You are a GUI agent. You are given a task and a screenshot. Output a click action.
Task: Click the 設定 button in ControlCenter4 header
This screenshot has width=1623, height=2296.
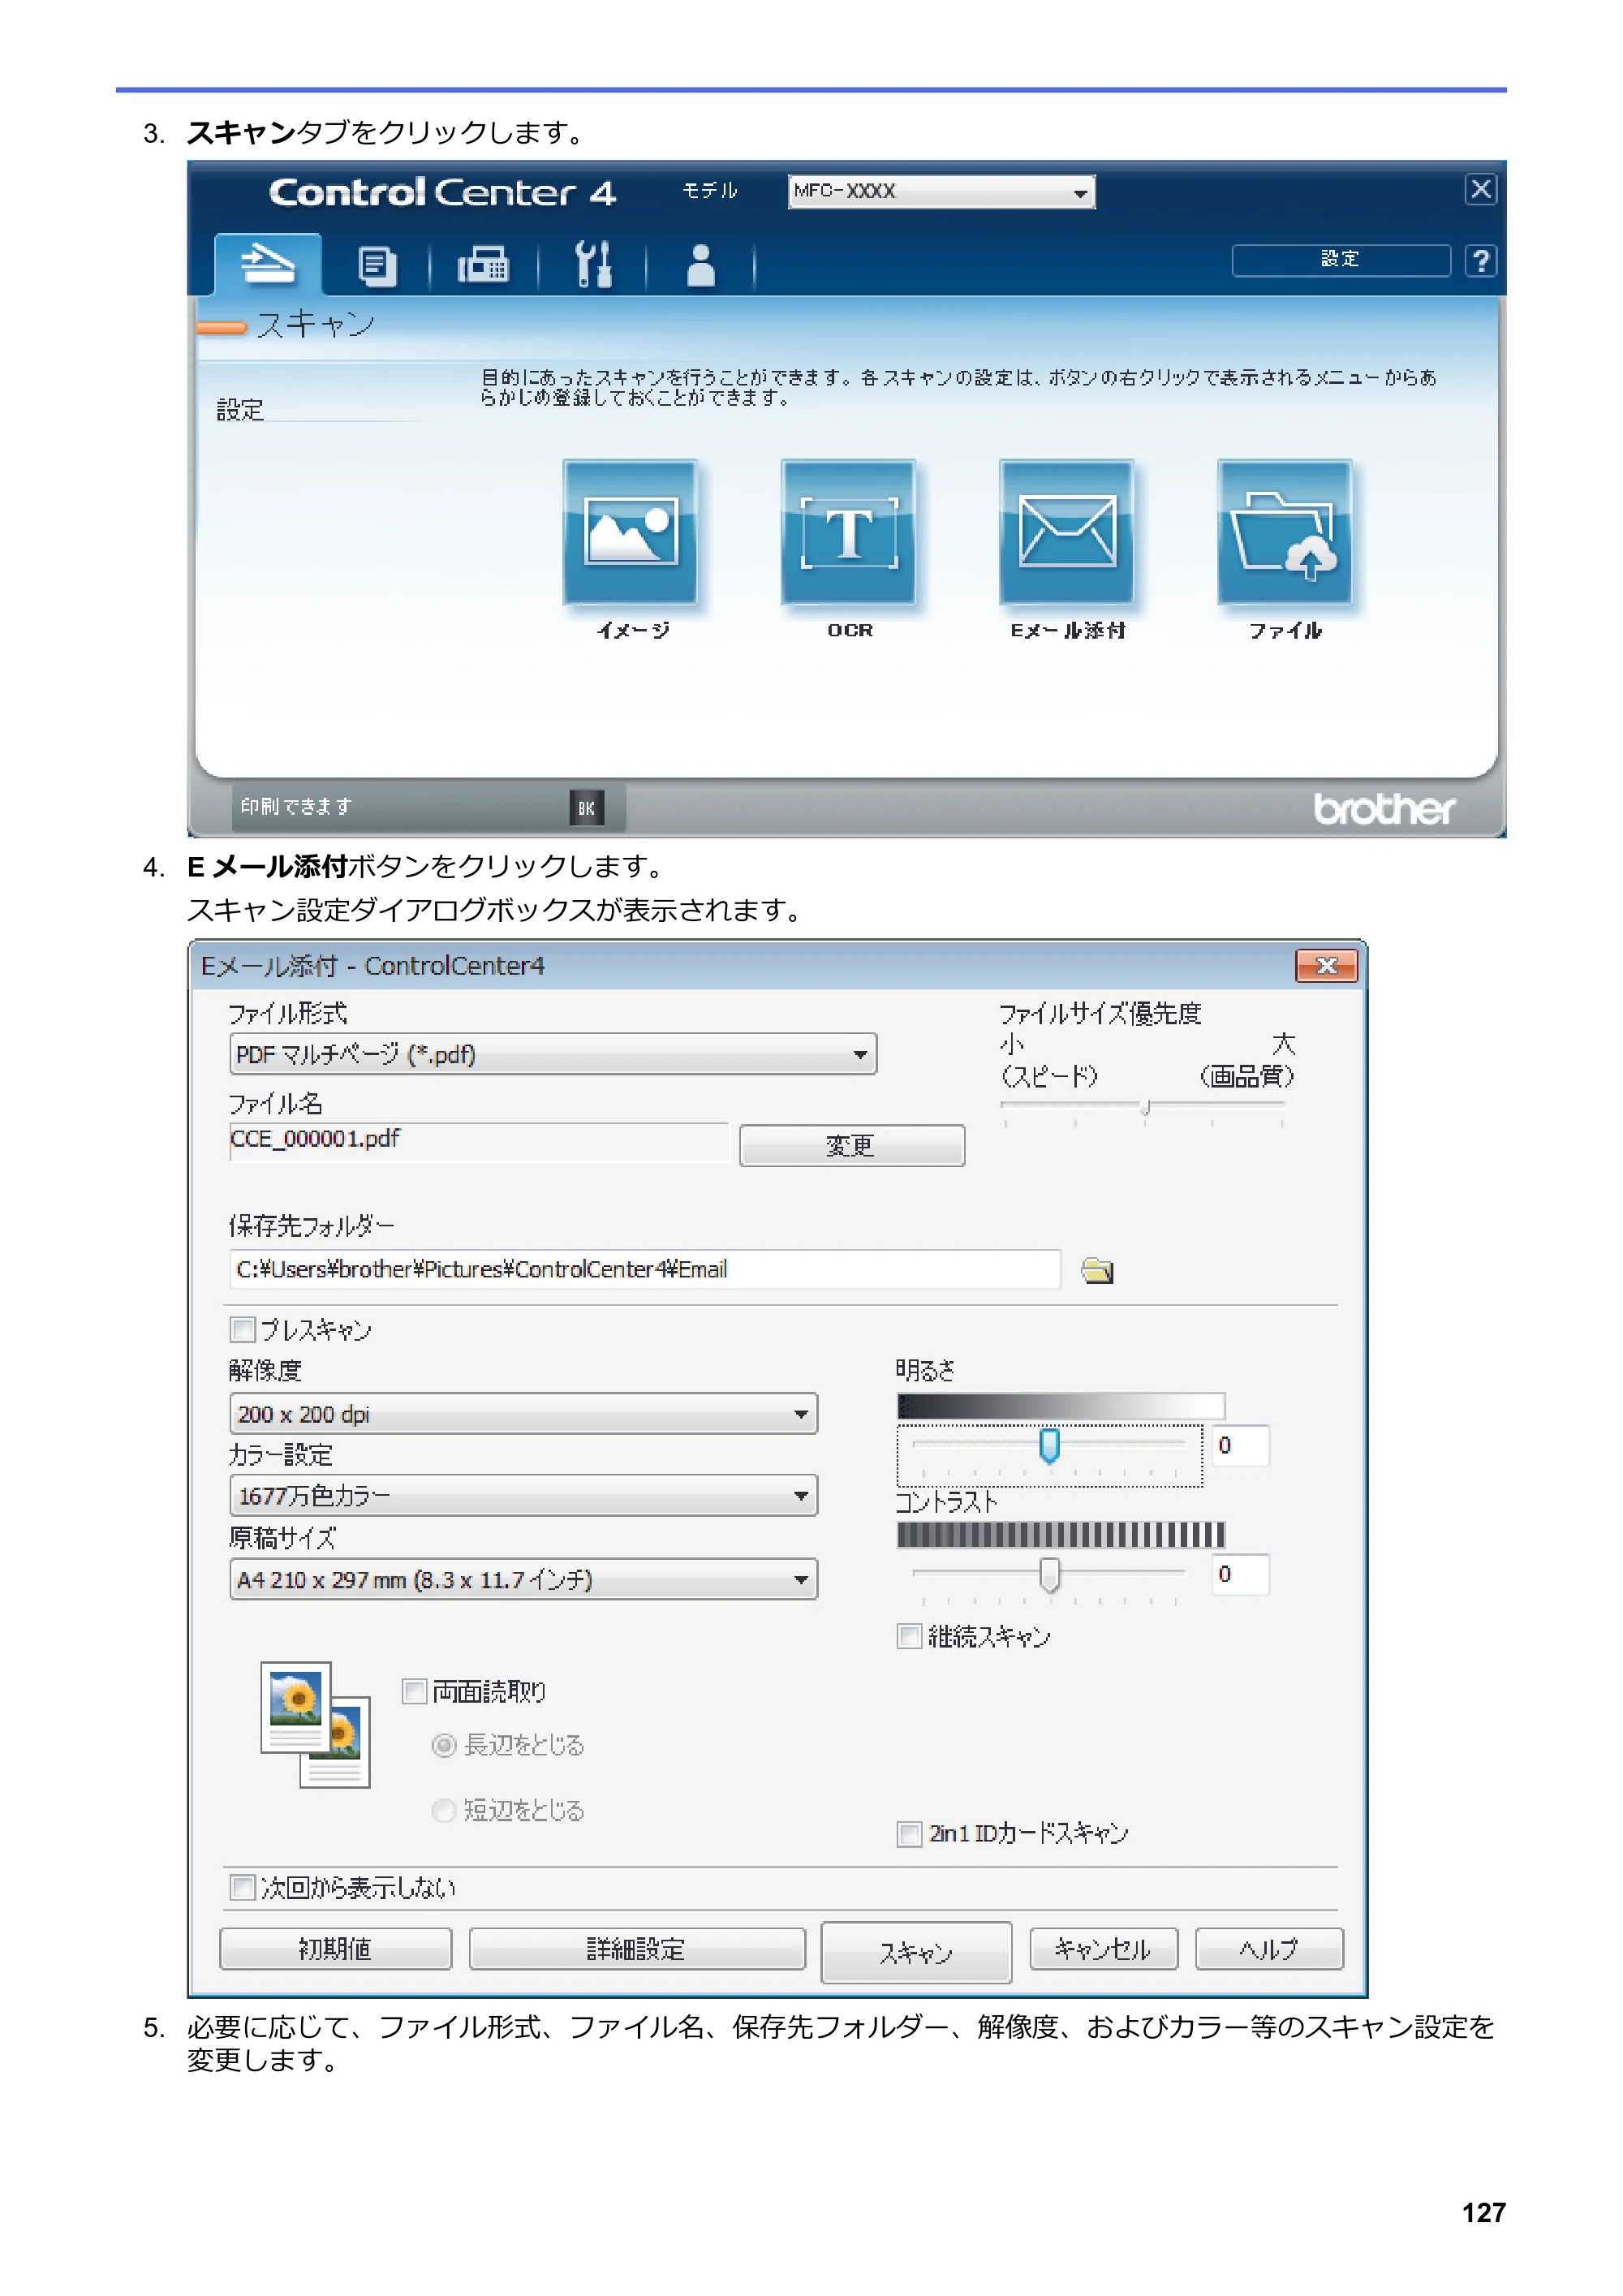1341,260
